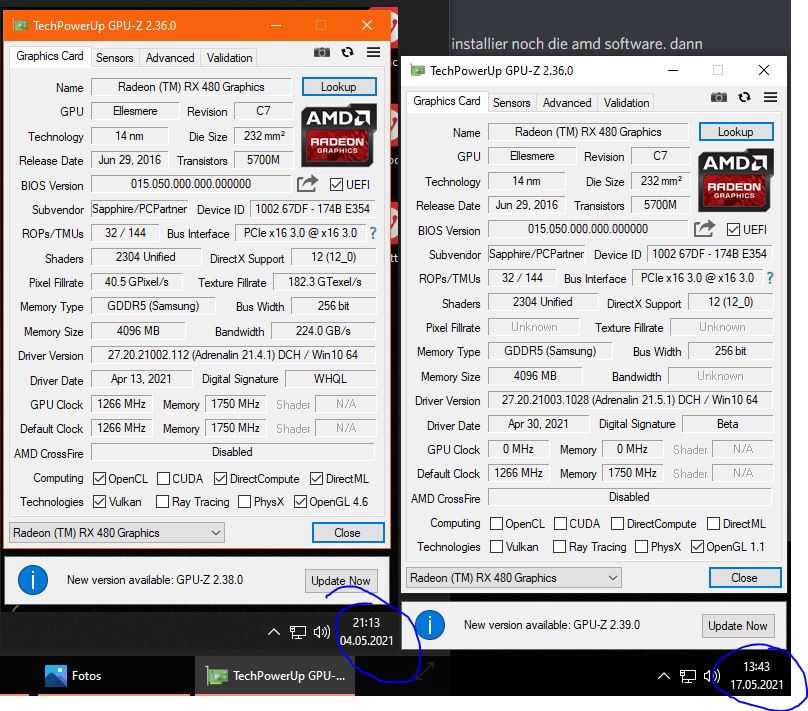Toggle Ray Tracing checkbox in right GPU-Z
This screenshot has height=711, width=808.
[x=559, y=546]
